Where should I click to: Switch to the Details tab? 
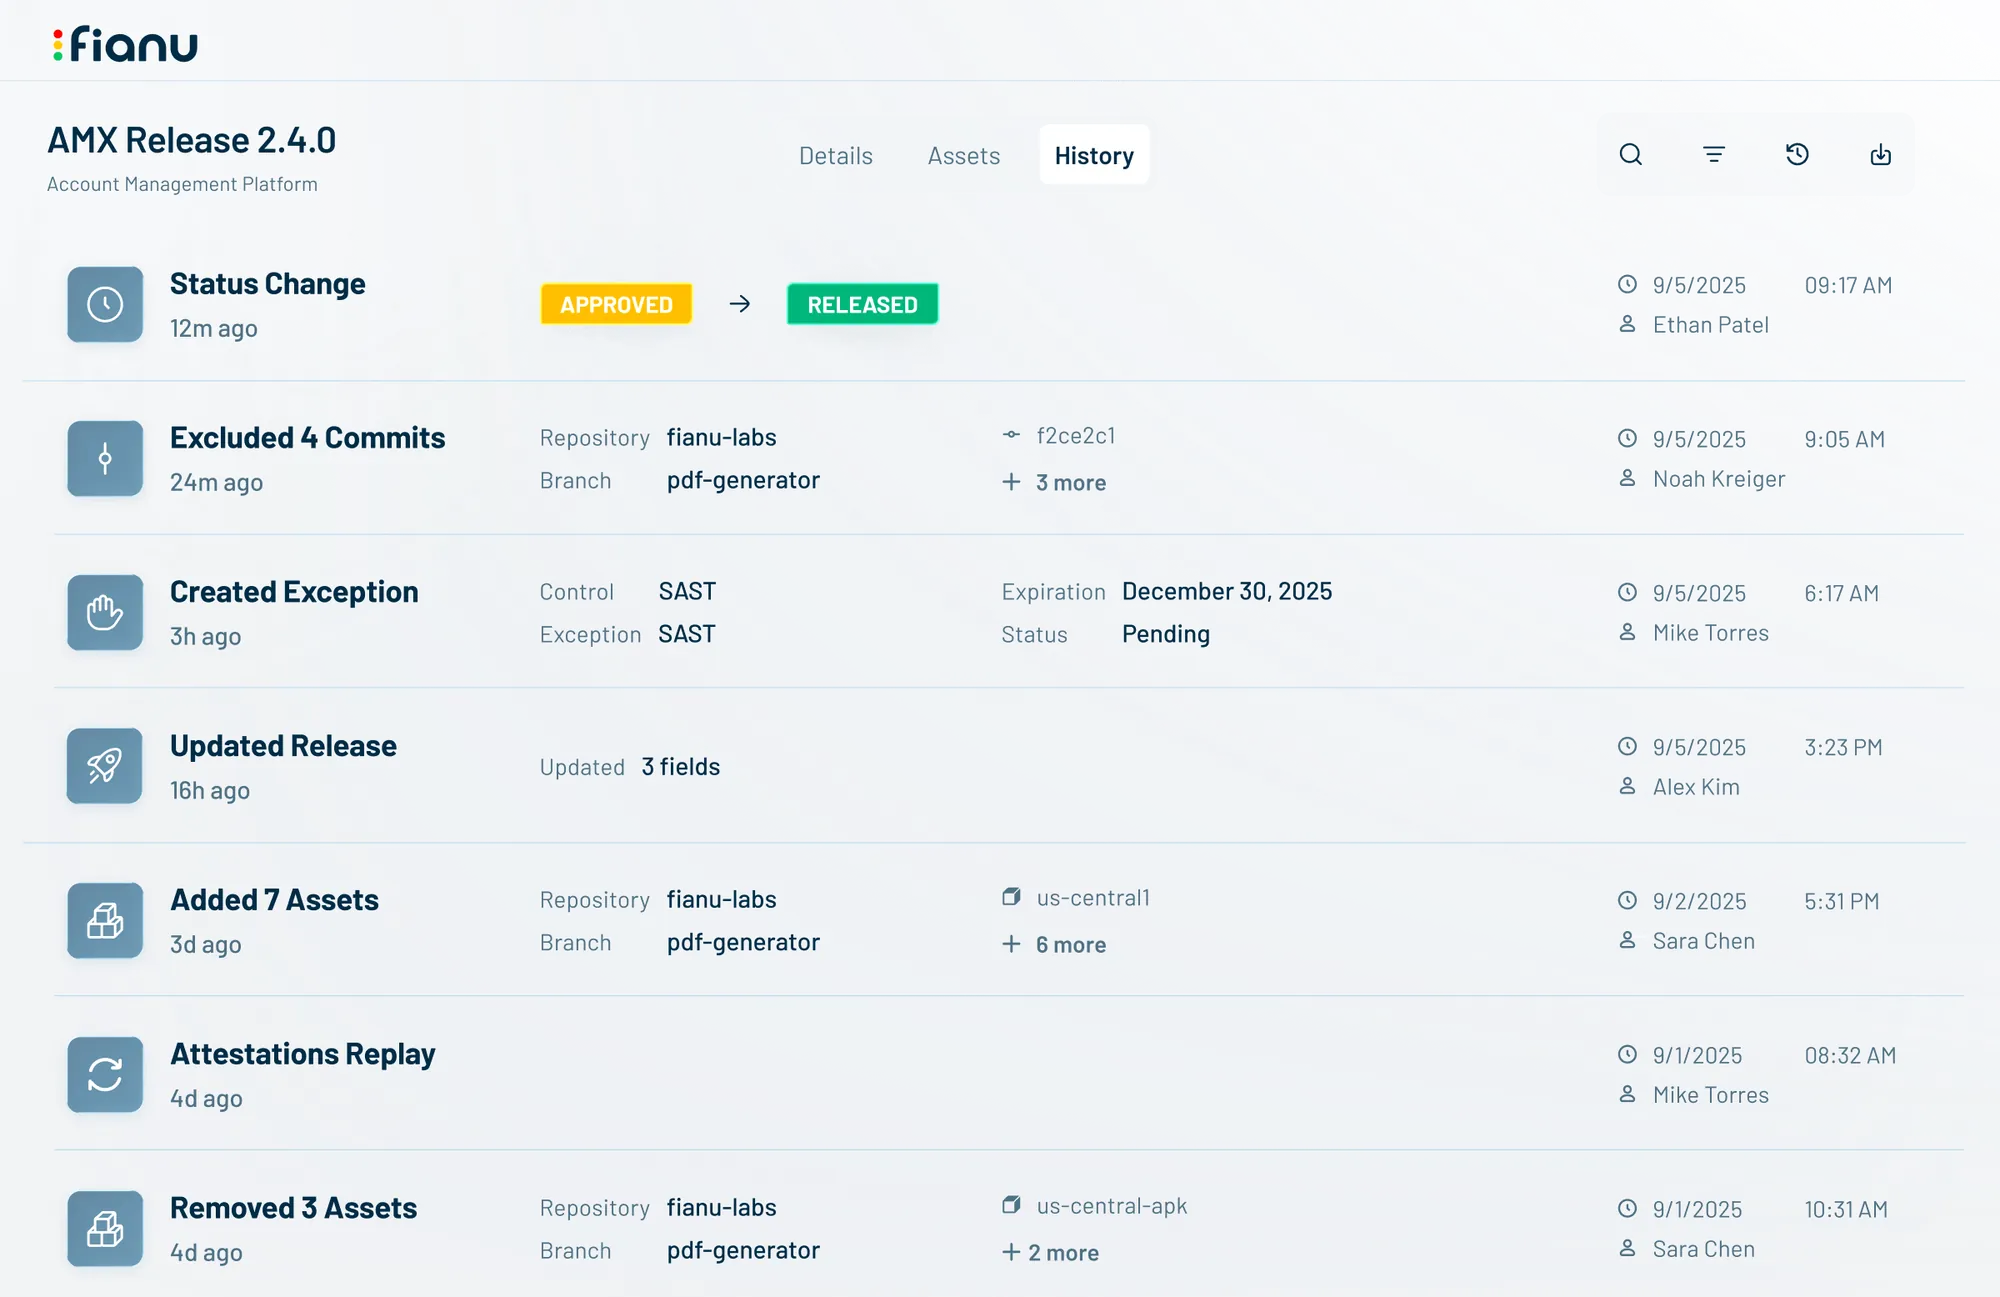pyautogui.click(x=836, y=155)
